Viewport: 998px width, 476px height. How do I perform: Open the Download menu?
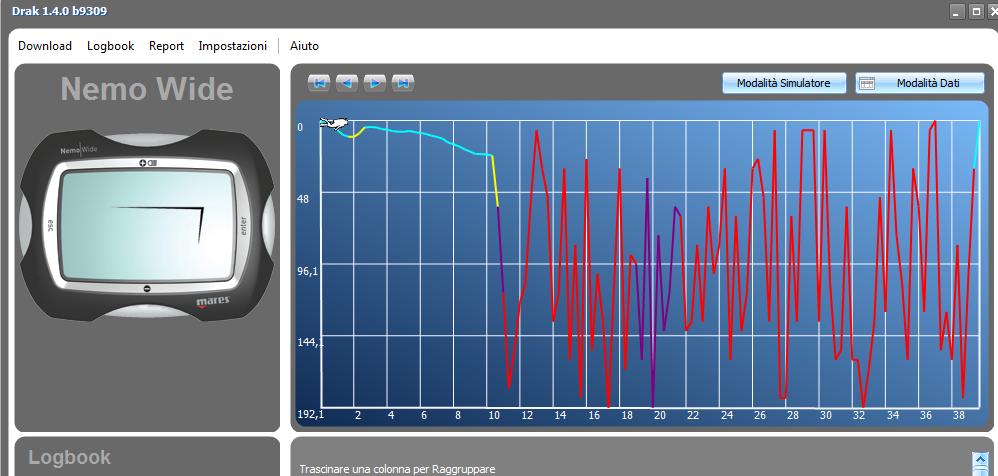tap(45, 46)
